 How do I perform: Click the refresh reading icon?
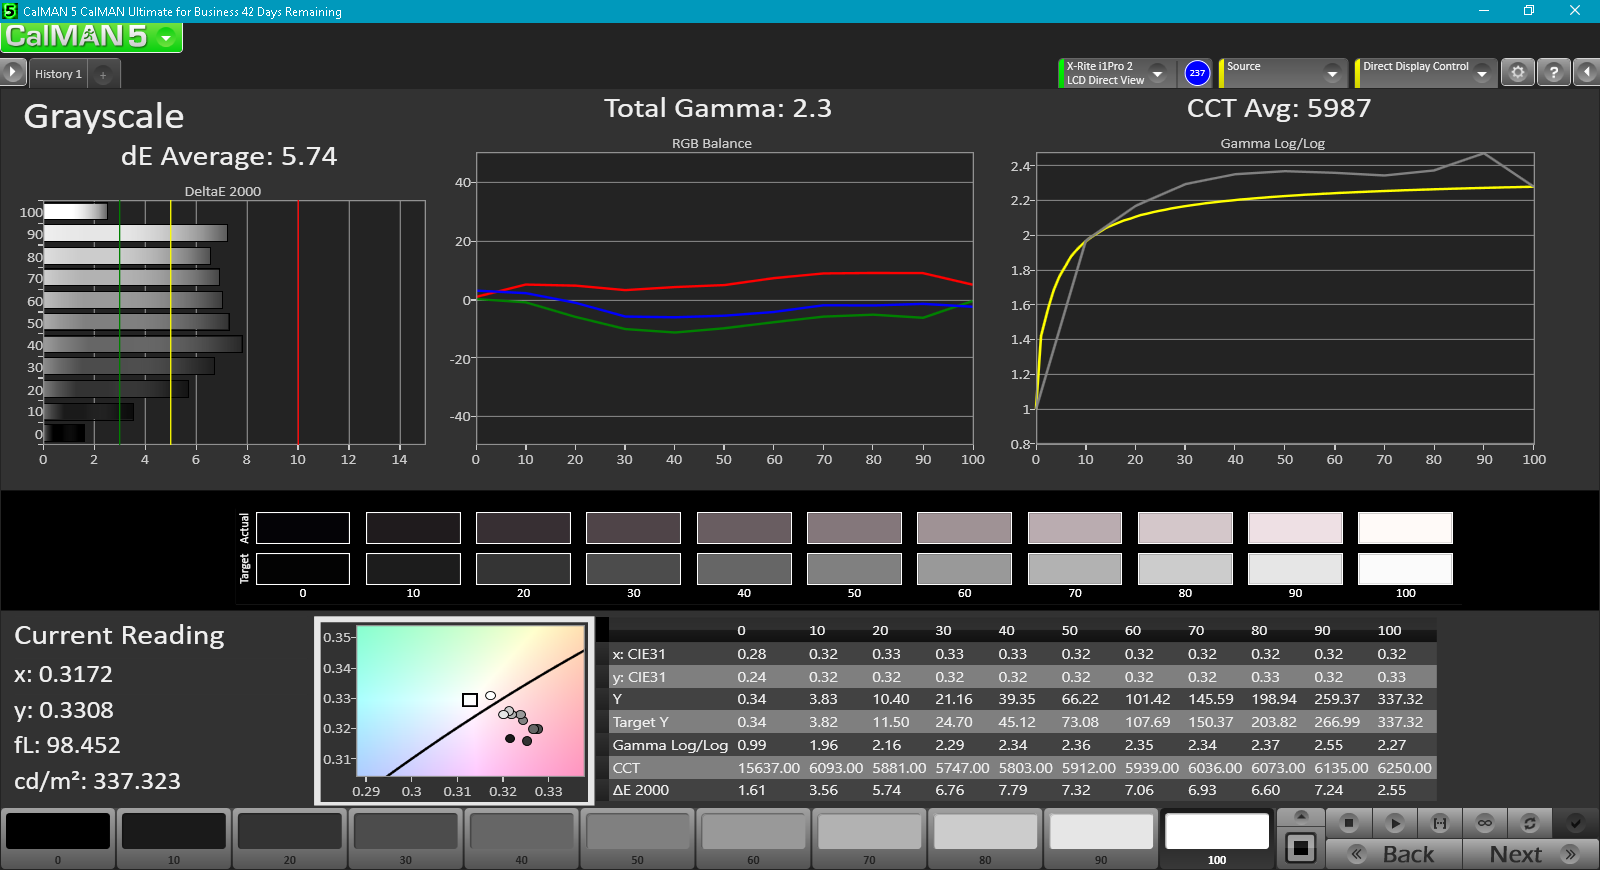click(x=1530, y=823)
